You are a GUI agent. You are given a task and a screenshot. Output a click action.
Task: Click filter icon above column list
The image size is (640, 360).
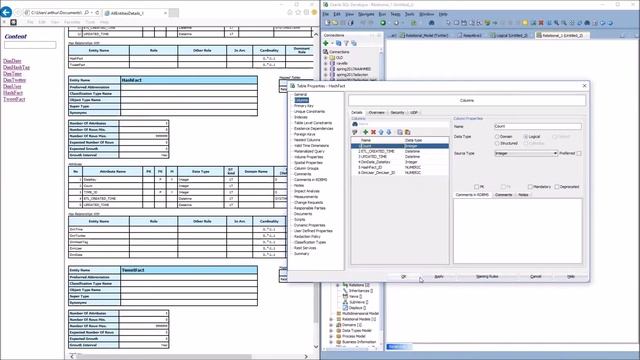pos(355,132)
